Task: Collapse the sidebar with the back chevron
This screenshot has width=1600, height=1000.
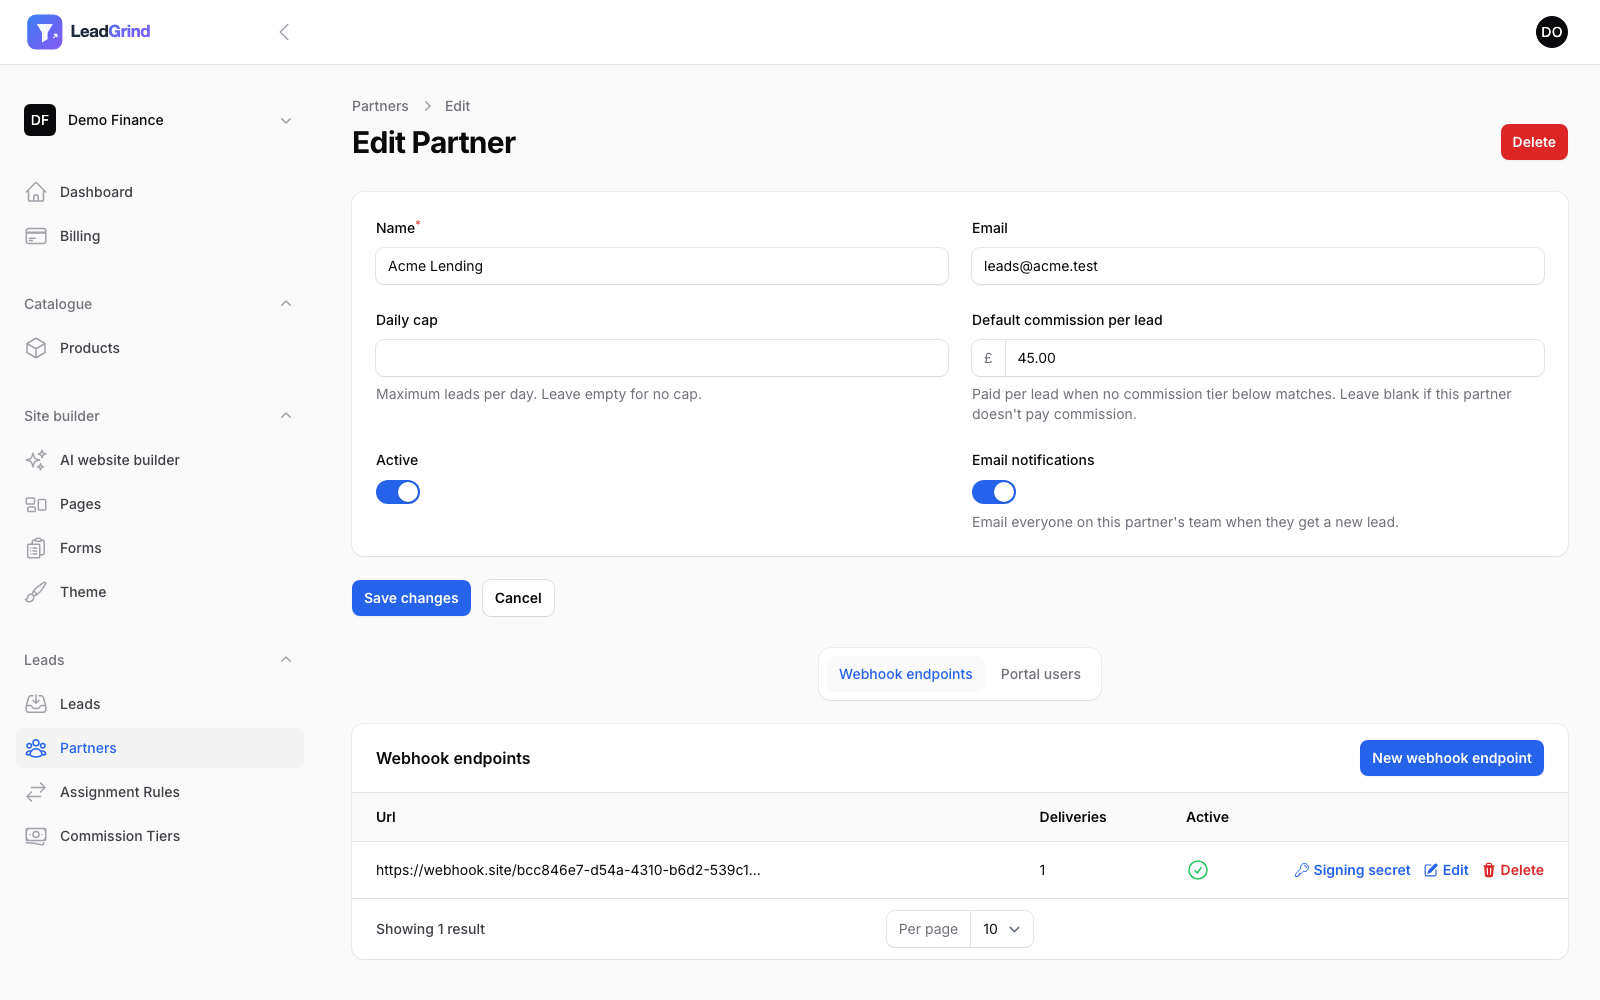Action: pos(284,32)
